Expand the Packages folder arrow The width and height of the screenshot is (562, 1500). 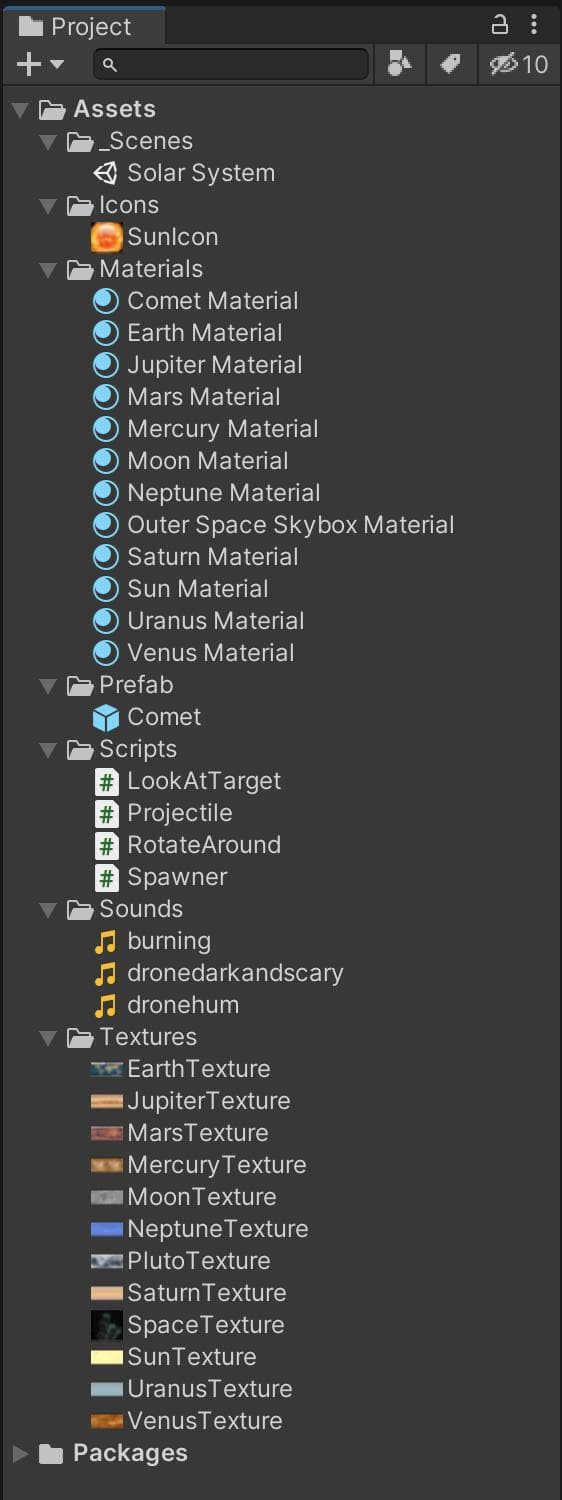[20, 1453]
